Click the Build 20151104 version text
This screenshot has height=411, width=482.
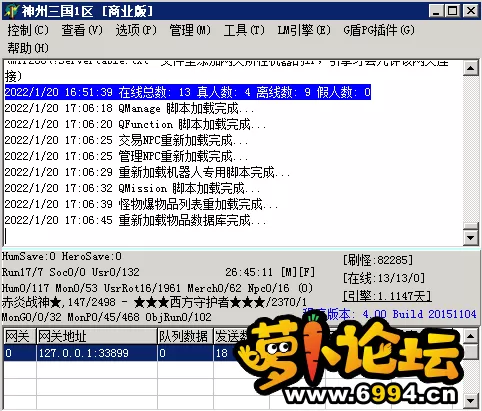pyautogui.click(x=434, y=314)
